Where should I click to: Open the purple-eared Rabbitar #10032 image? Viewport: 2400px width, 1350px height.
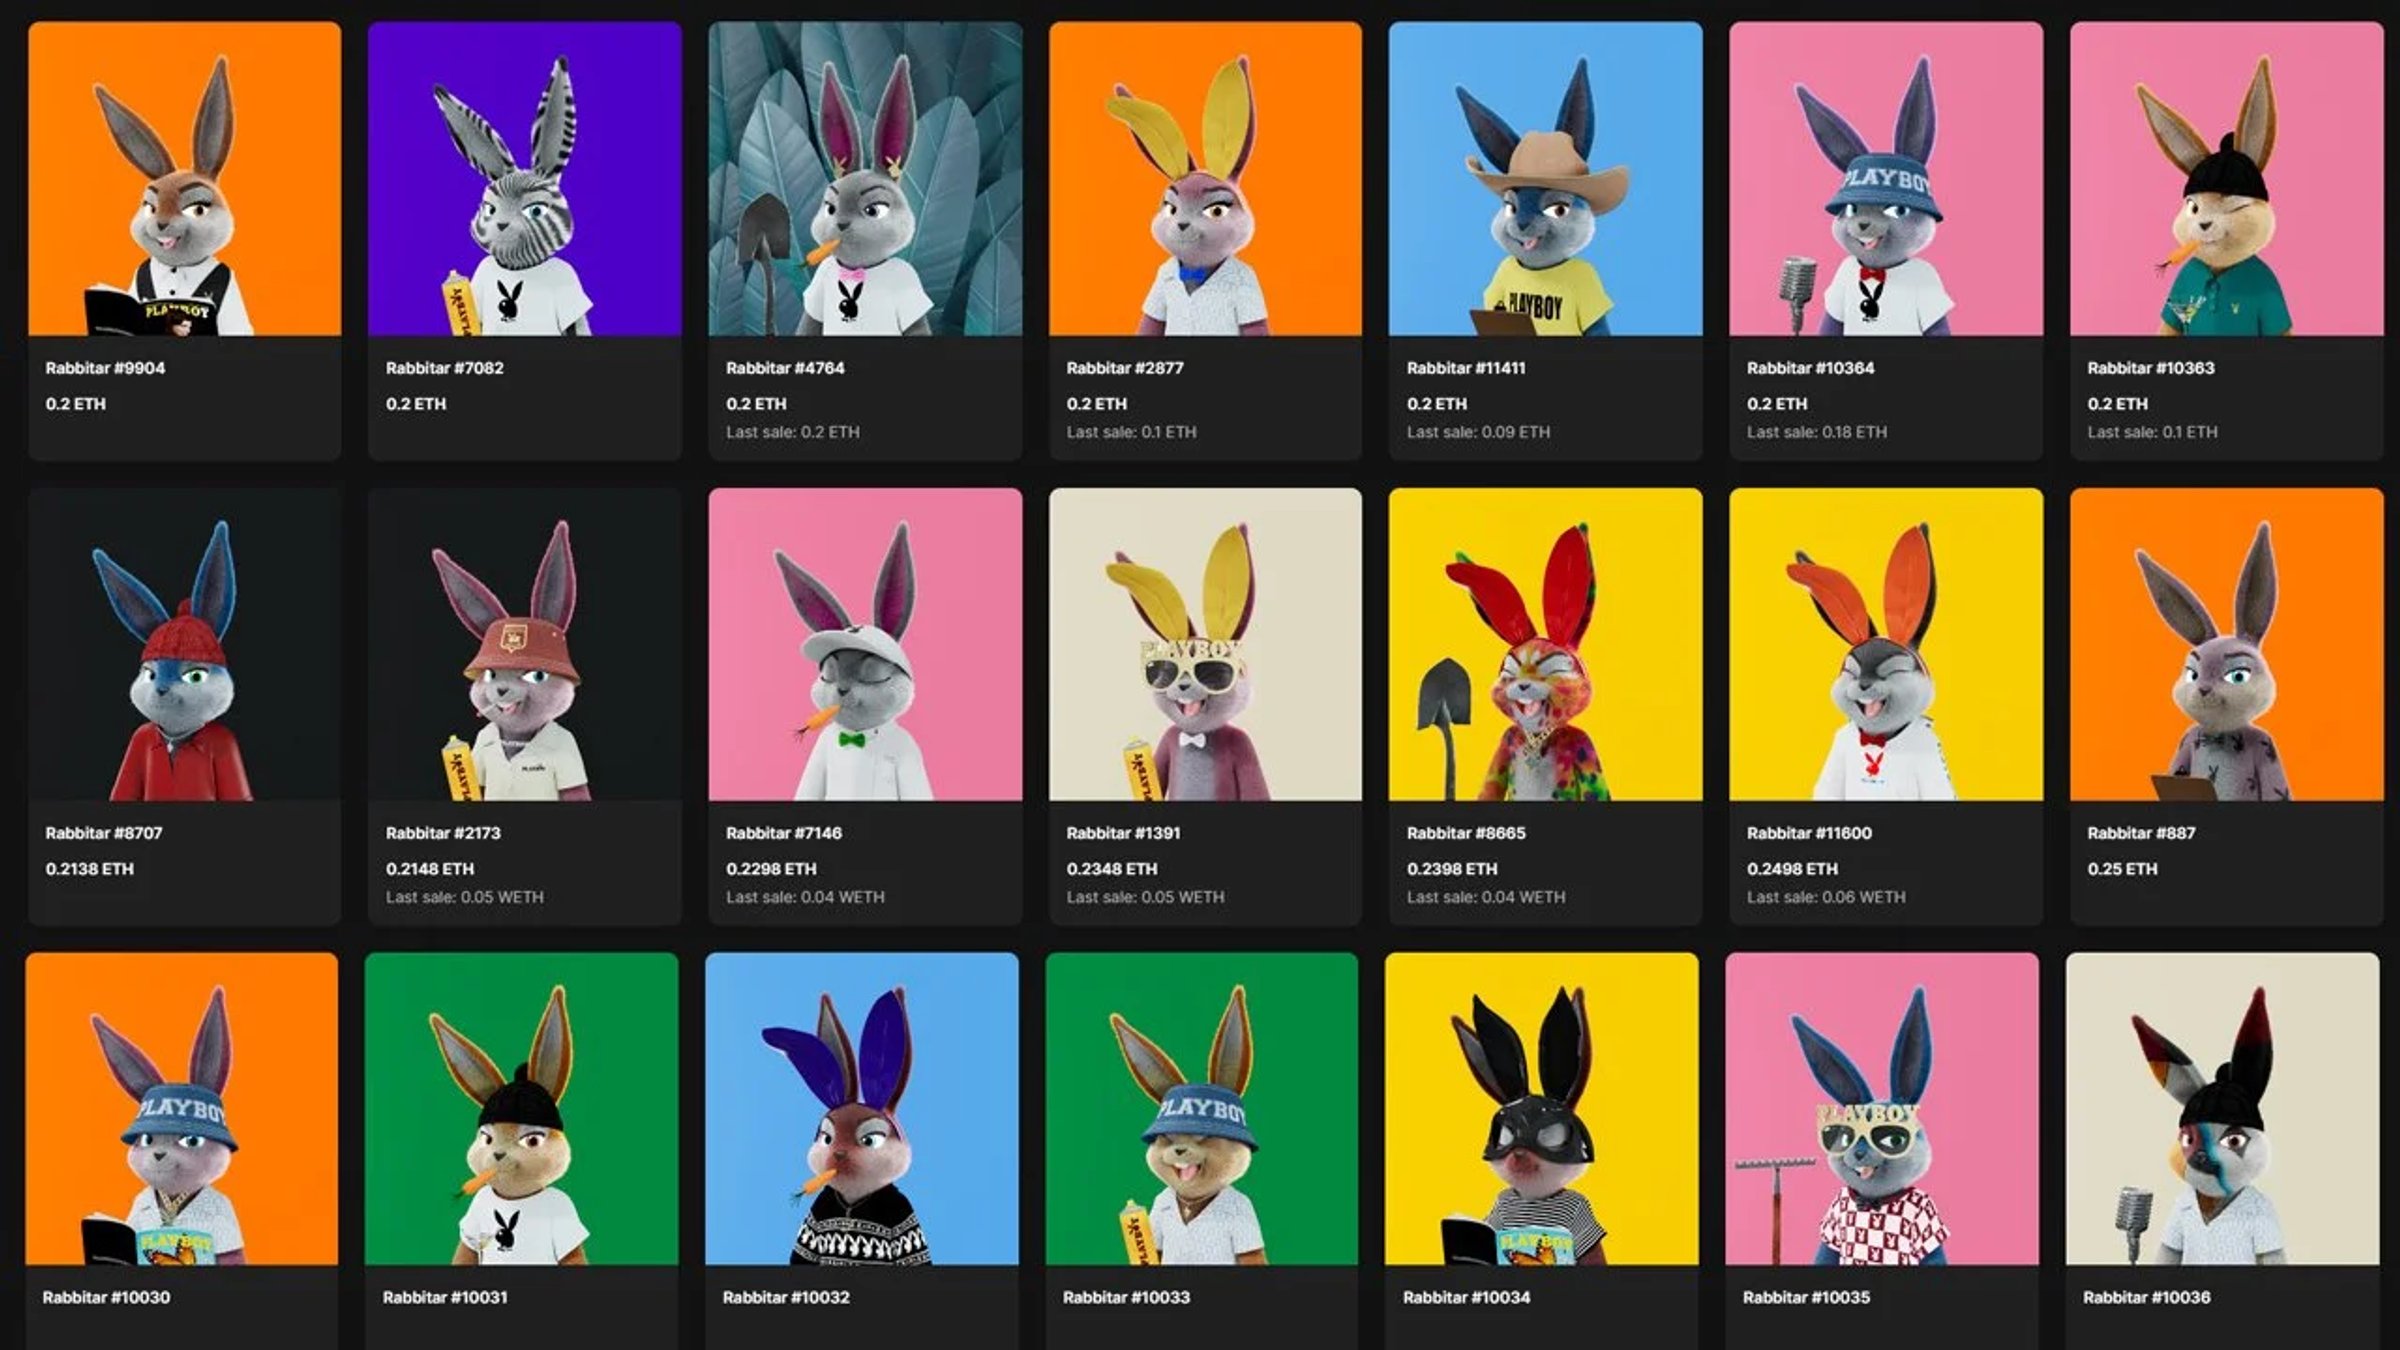(x=862, y=1109)
